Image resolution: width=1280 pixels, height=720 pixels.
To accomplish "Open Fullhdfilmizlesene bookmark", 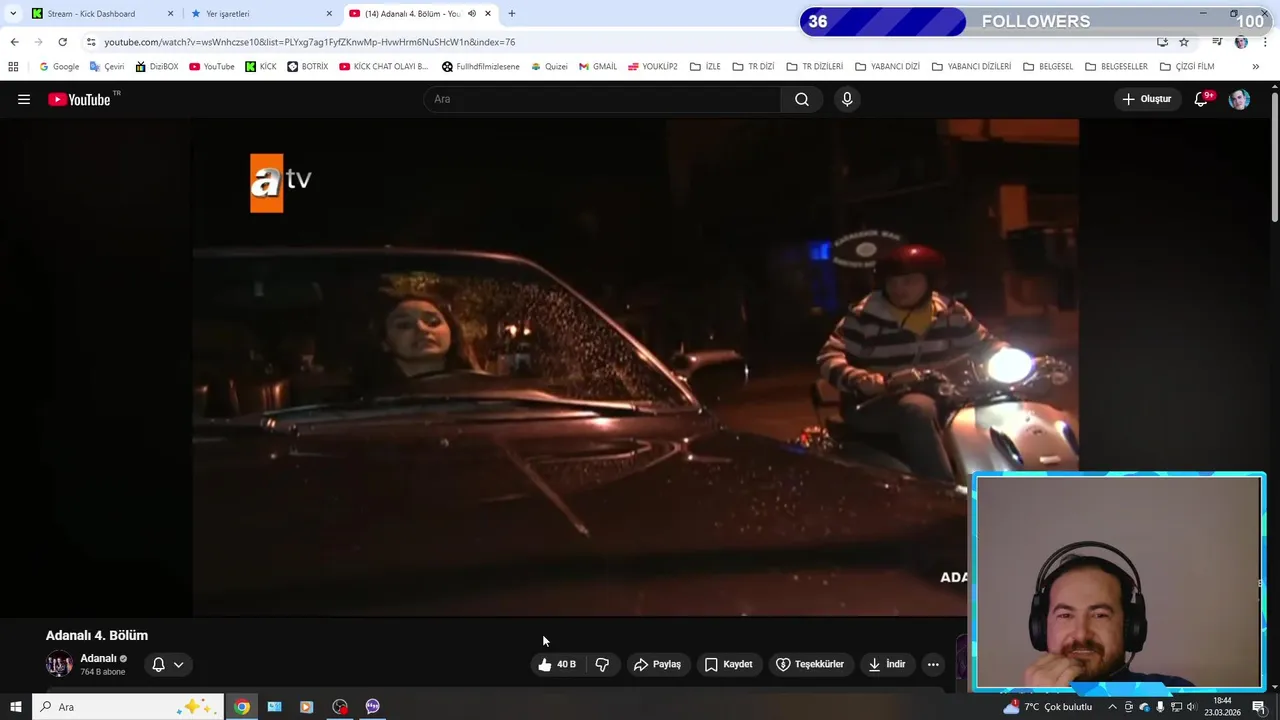I will point(481,67).
